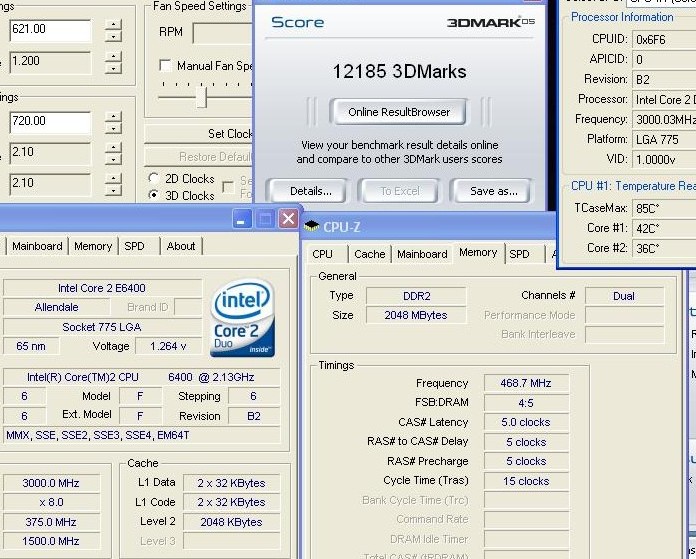Click the DDR2 memory type field

[416, 296]
